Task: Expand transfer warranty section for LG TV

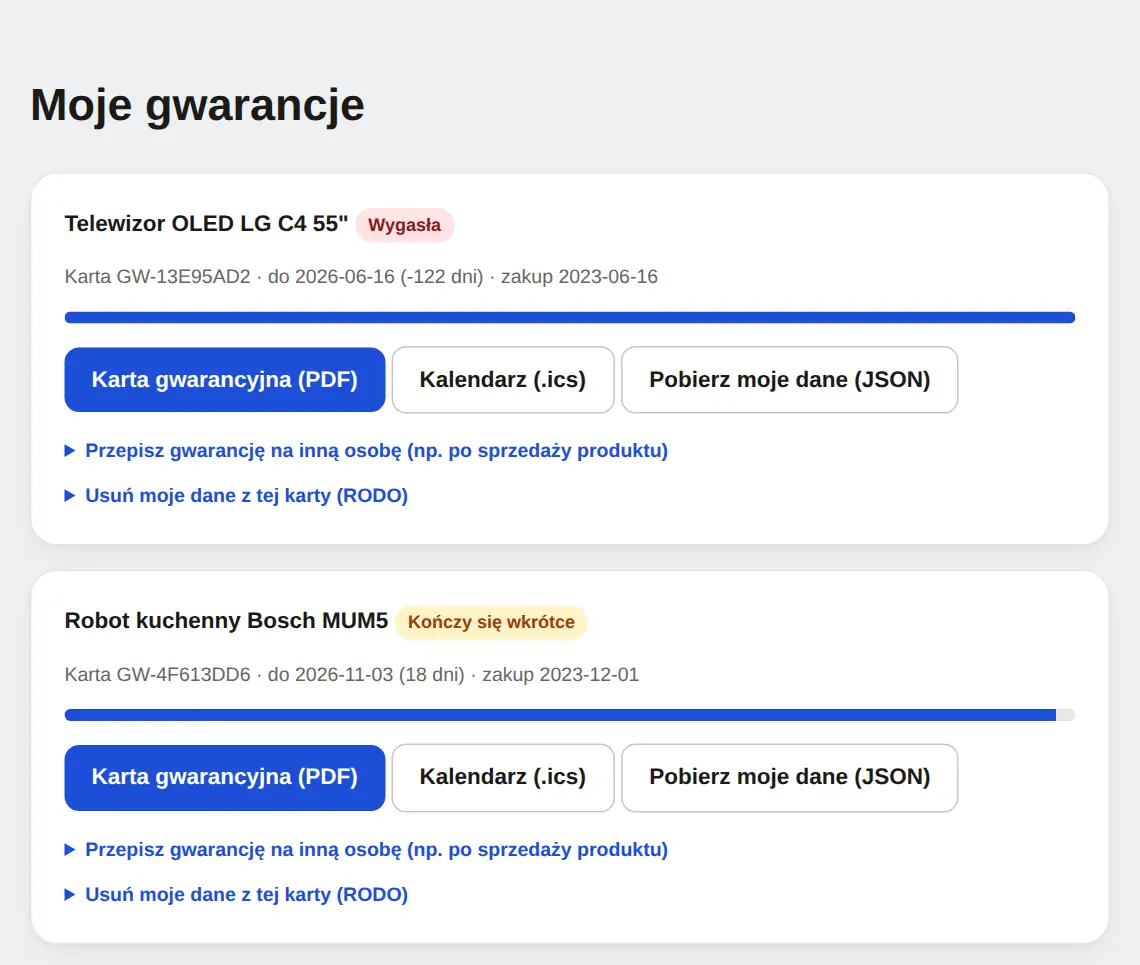Action: tap(377, 451)
